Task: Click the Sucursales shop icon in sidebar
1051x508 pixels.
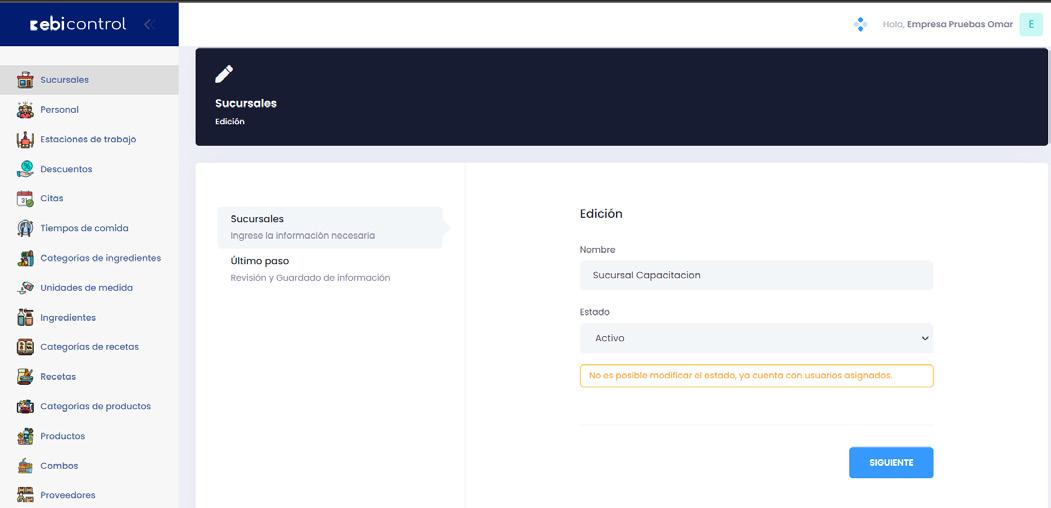Action: click(x=25, y=80)
